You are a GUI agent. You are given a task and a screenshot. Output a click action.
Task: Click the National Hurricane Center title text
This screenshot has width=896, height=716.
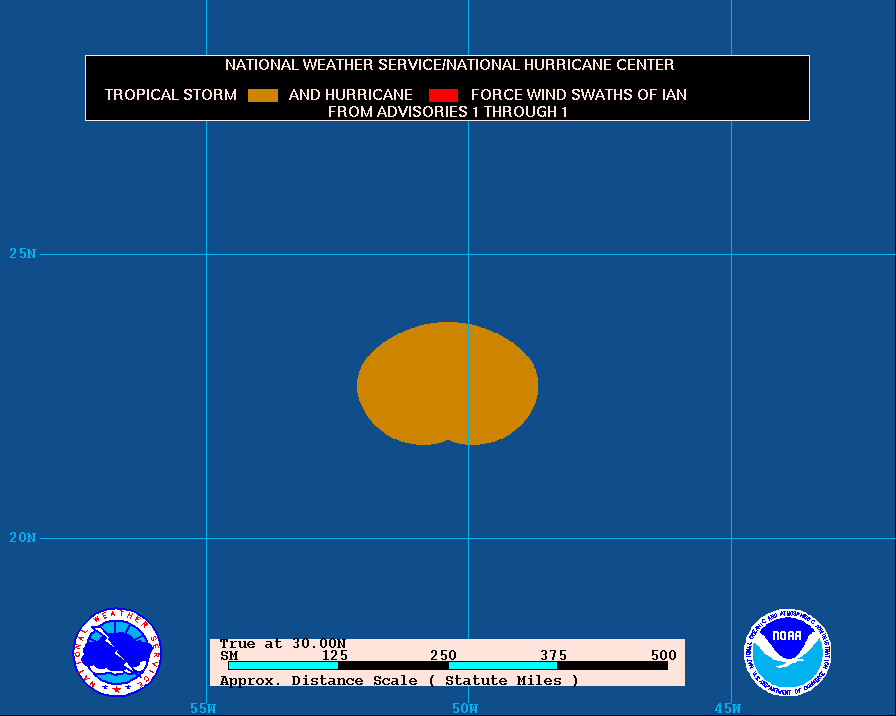(x=449, y=65)
